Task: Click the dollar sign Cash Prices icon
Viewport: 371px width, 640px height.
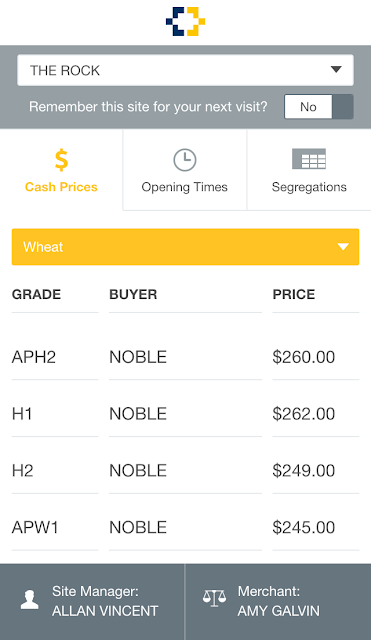Action: (61, 160)
